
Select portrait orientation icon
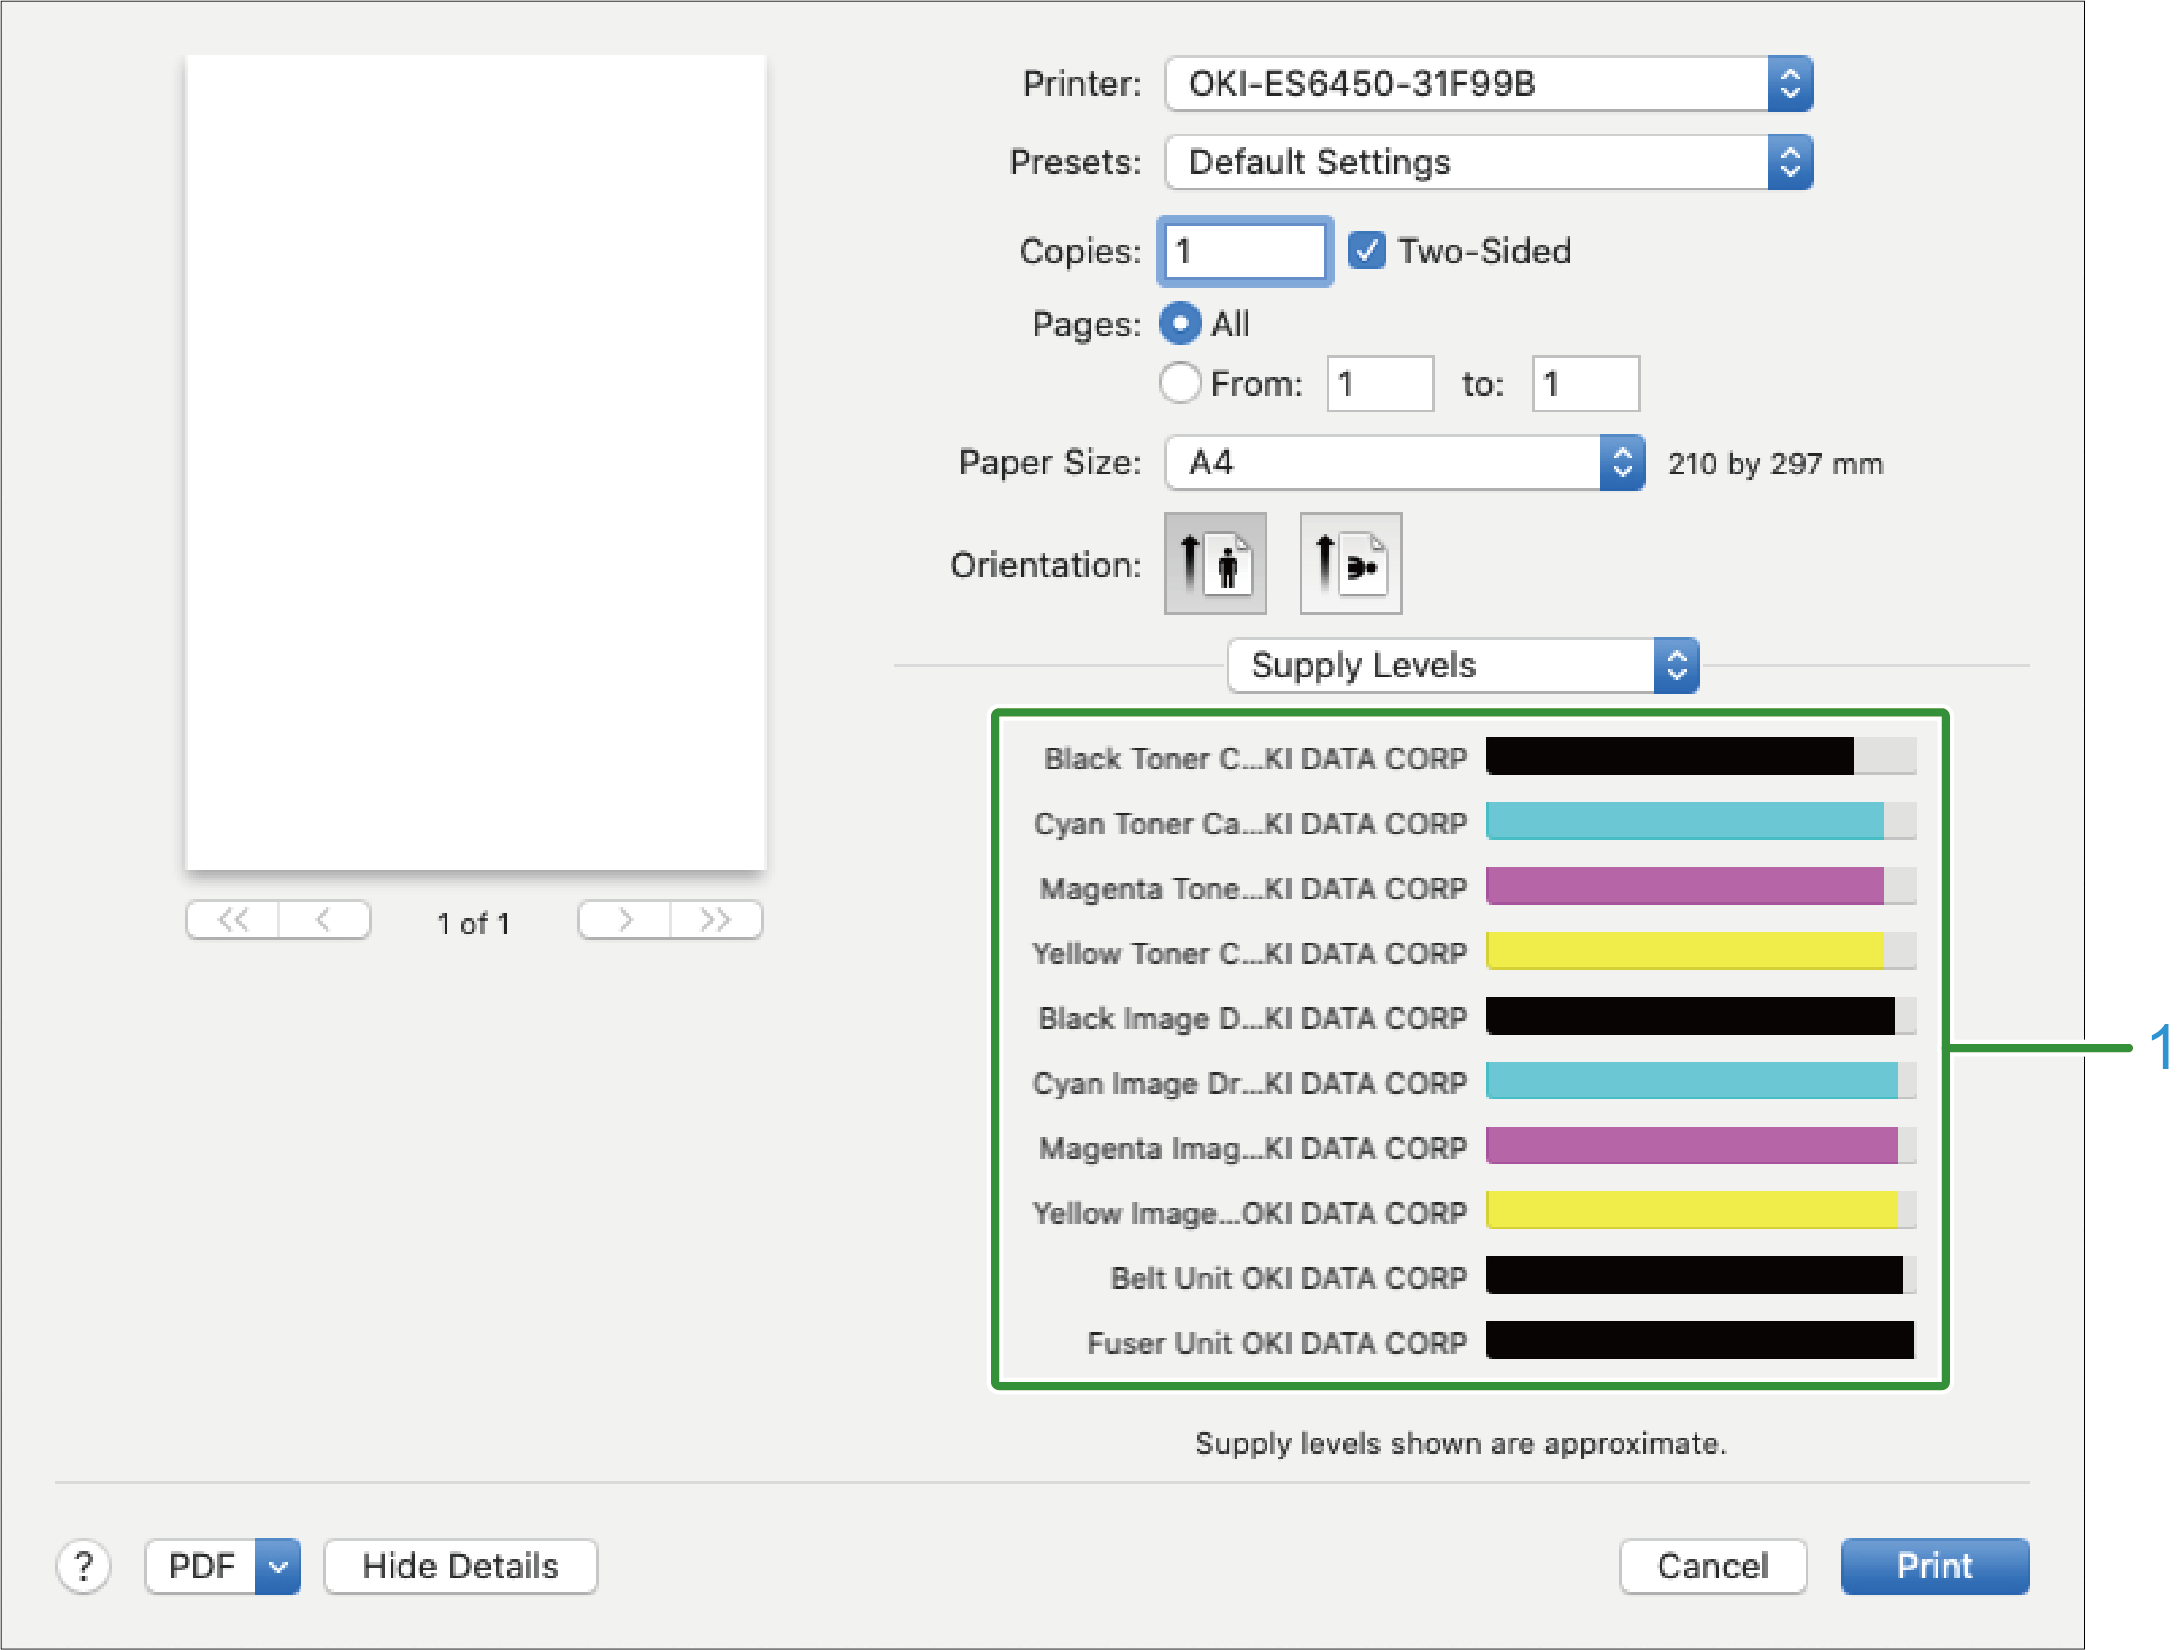(1214, 563)
